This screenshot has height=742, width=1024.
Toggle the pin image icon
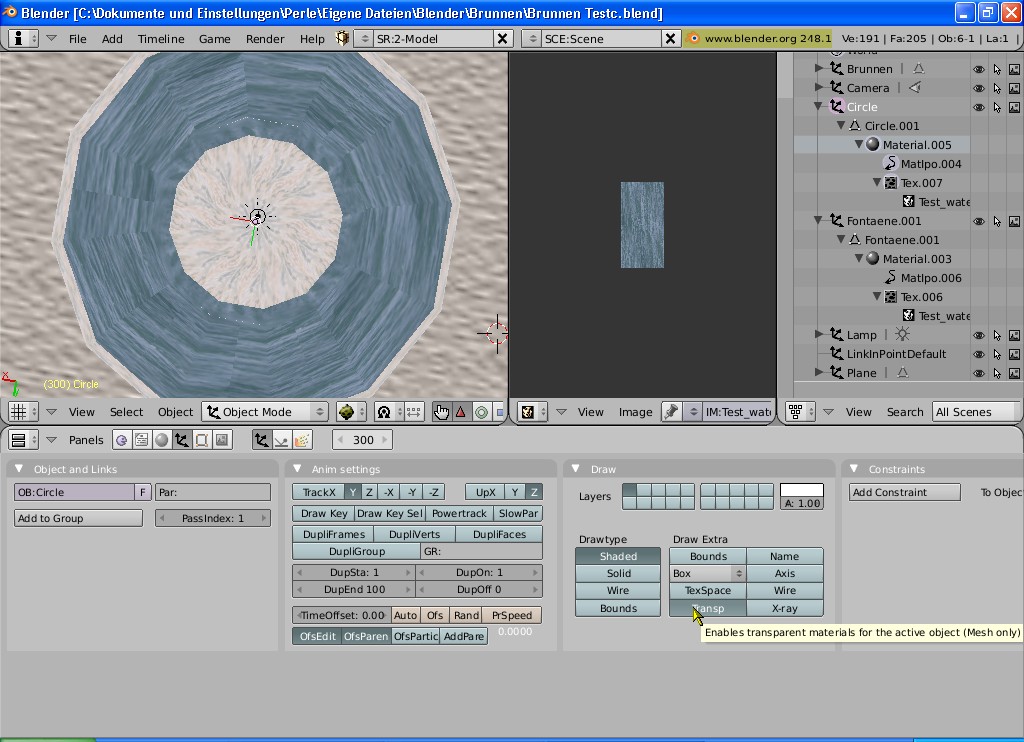671,412
